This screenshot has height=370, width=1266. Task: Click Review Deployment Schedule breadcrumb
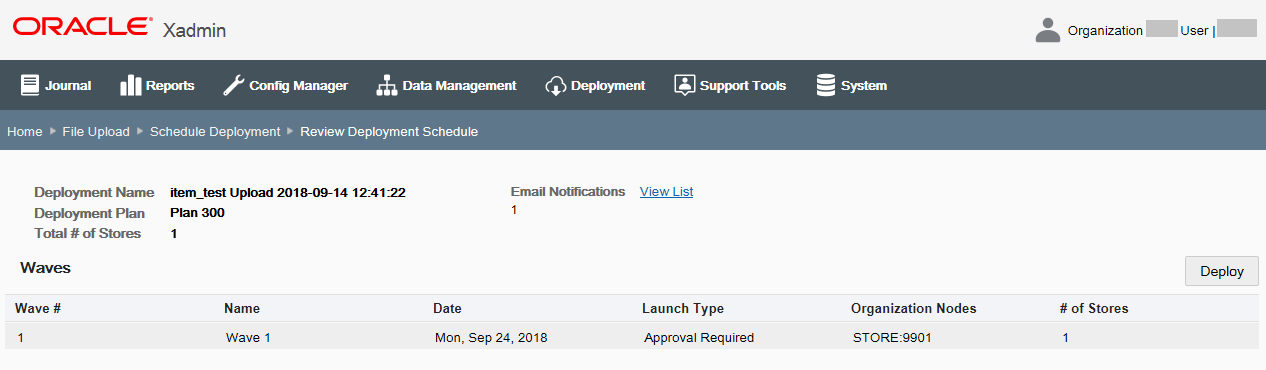click(x=389, y=131)
